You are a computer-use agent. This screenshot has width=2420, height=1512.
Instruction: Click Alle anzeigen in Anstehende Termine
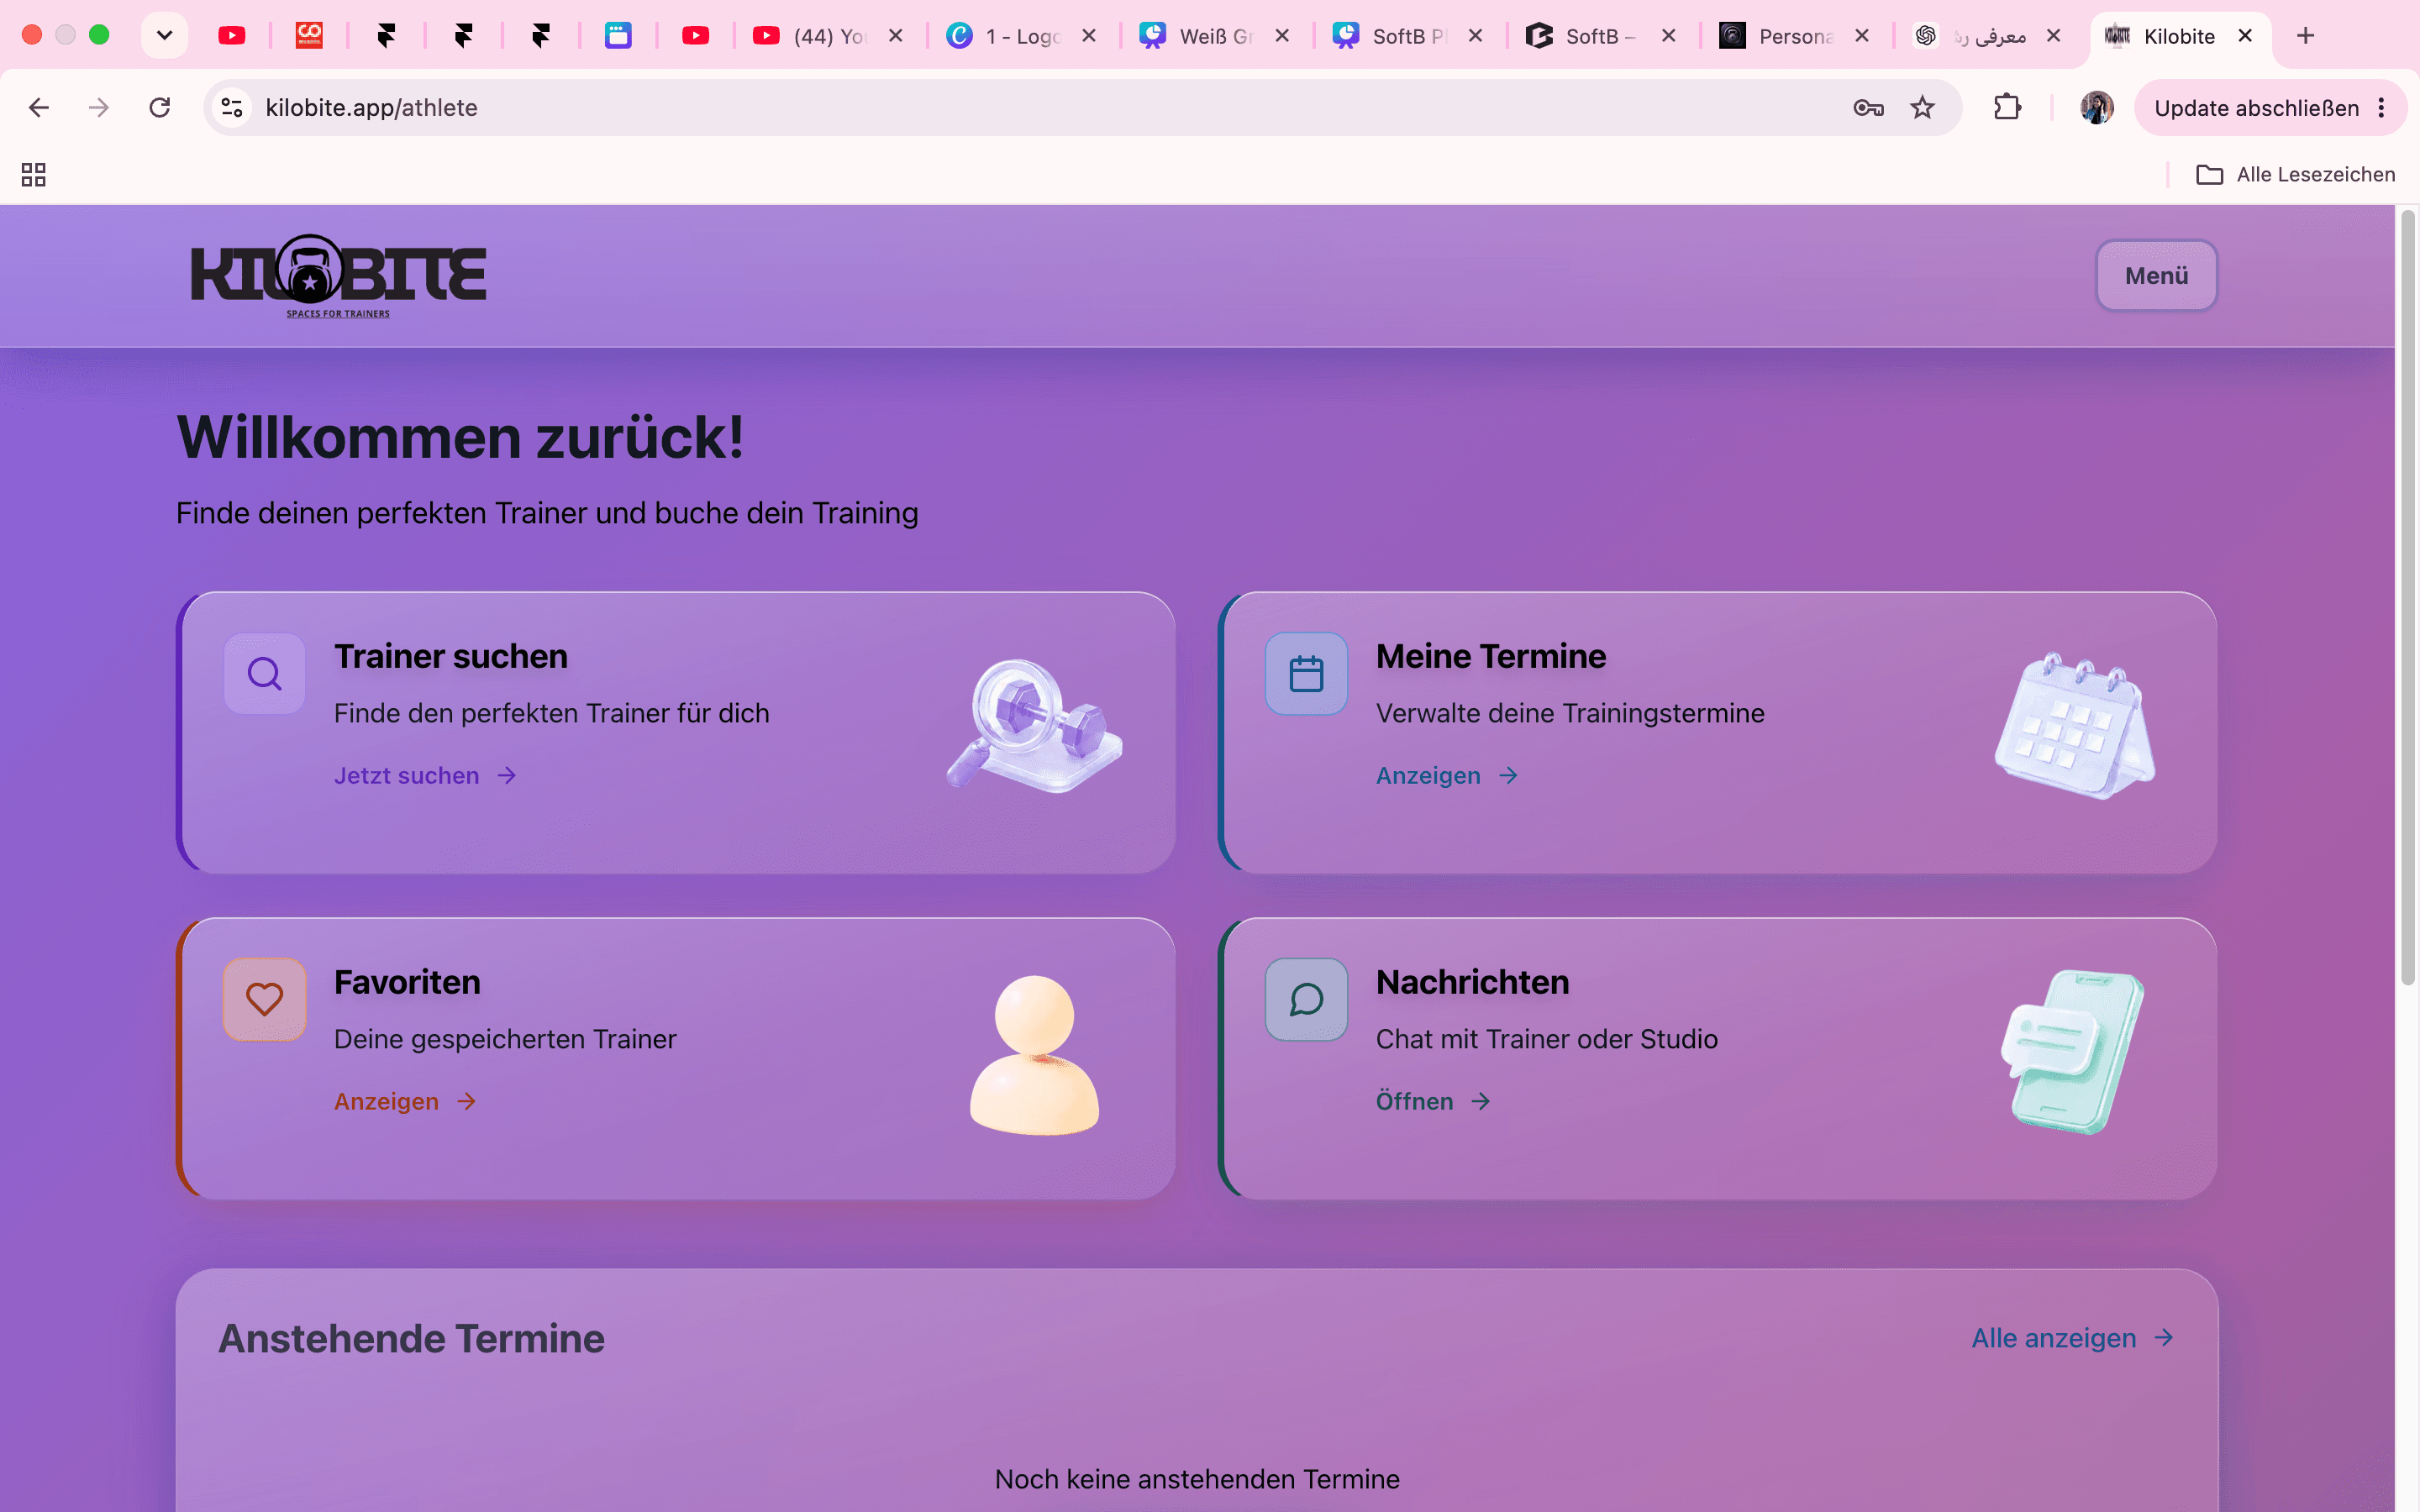coord(2072,1338)
